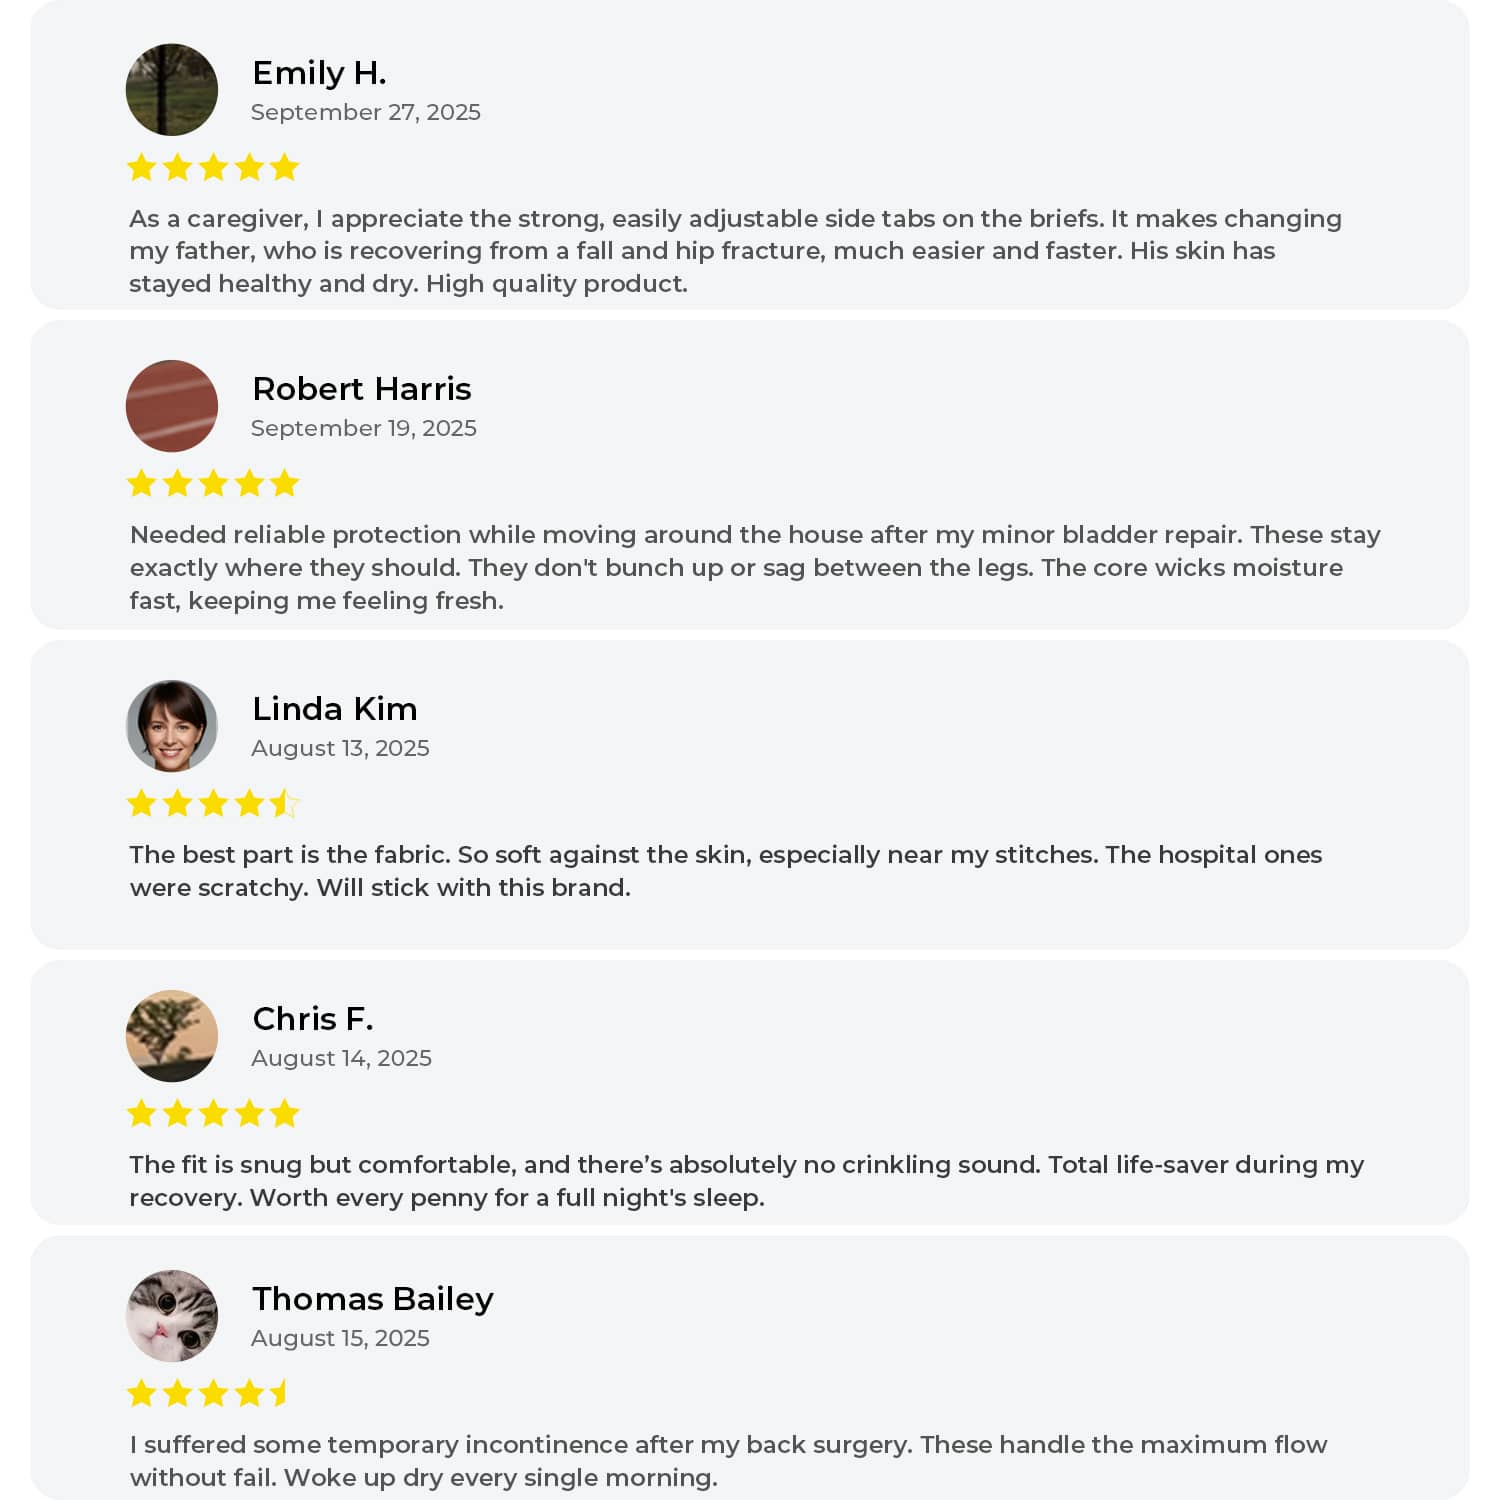Click Linda Kim's half-star rating icon
The width and height of the screenshot is (1500, 1500).
tap(284, 803)
